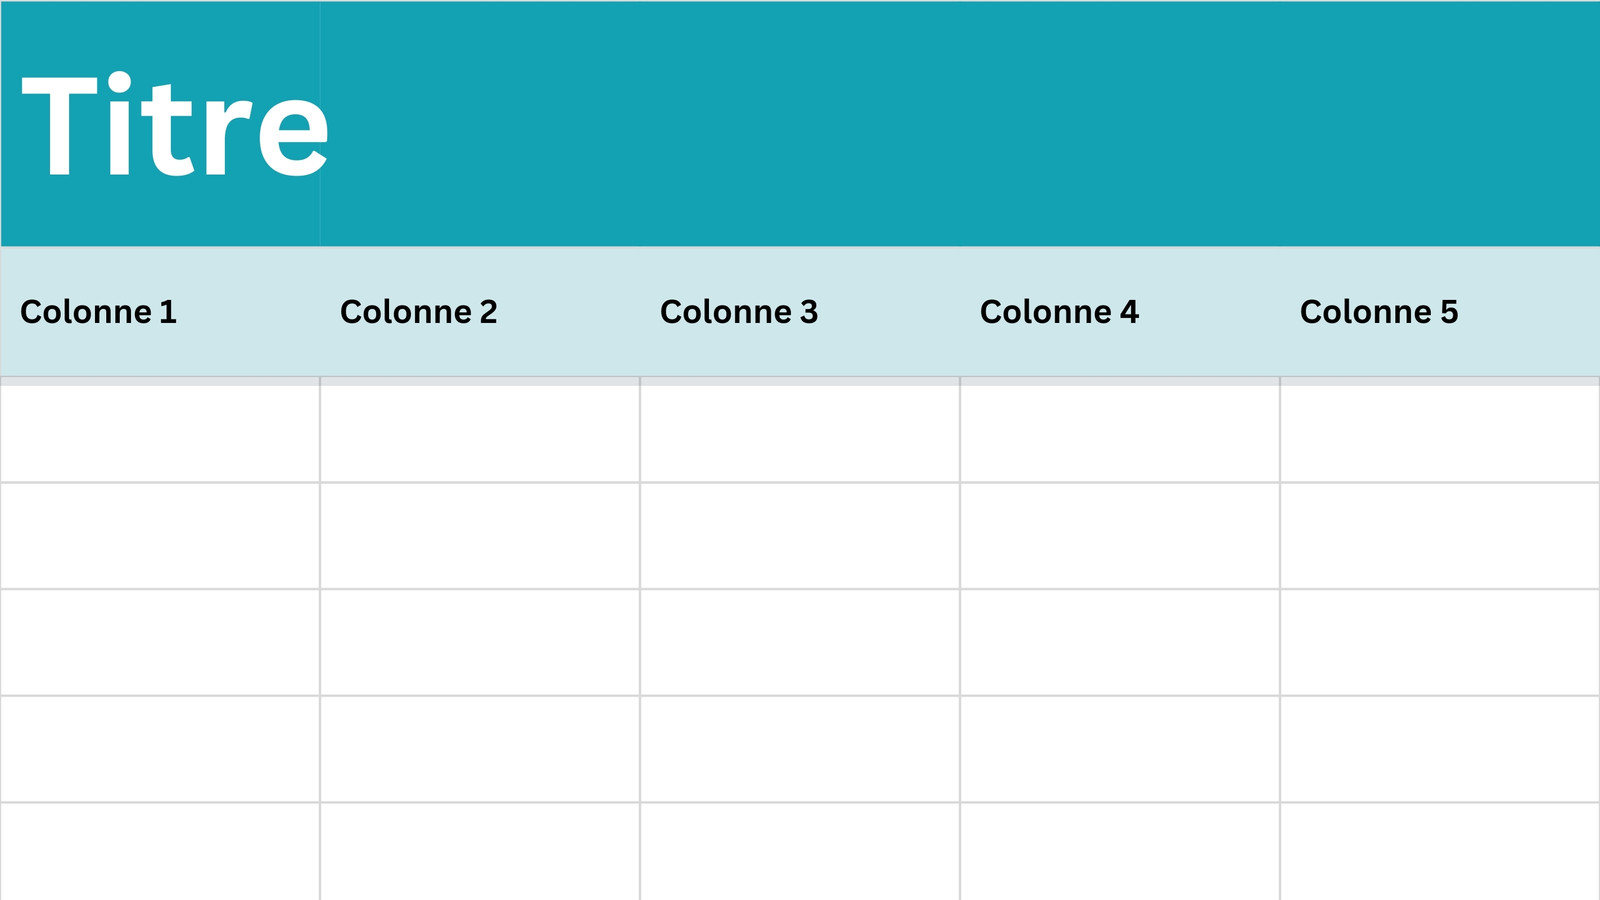Click the third row cell under Colonne 5
The image size is (1600, 900).
[1440, 642]
